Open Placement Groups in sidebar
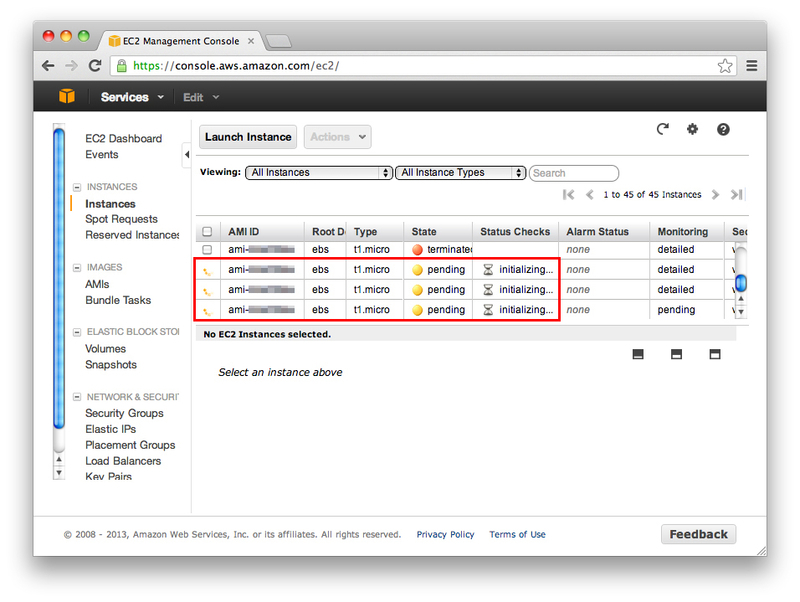The height and width of the screenshot is (602, 800). (x=130, y=445)
